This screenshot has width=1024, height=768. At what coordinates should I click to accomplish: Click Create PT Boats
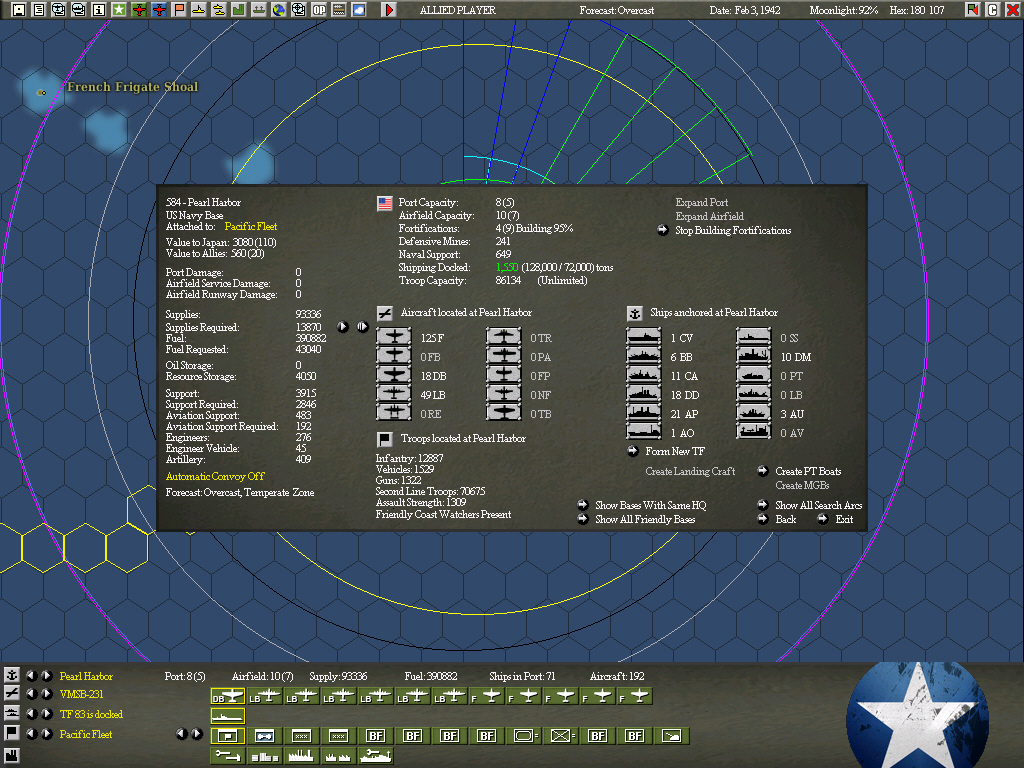pyautogui.click(x=808, y=472)
